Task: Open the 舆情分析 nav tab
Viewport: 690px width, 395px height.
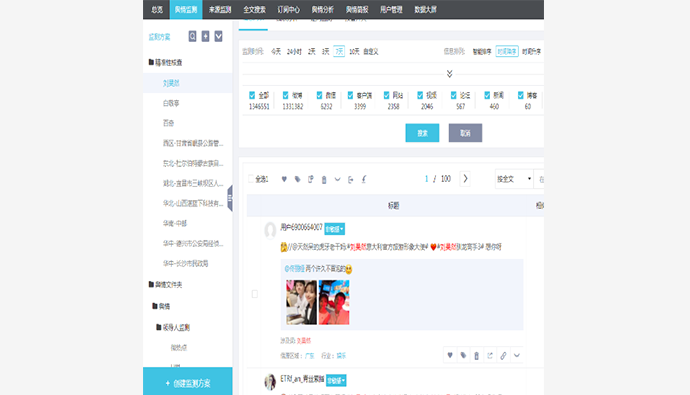Action: (322, 10)
